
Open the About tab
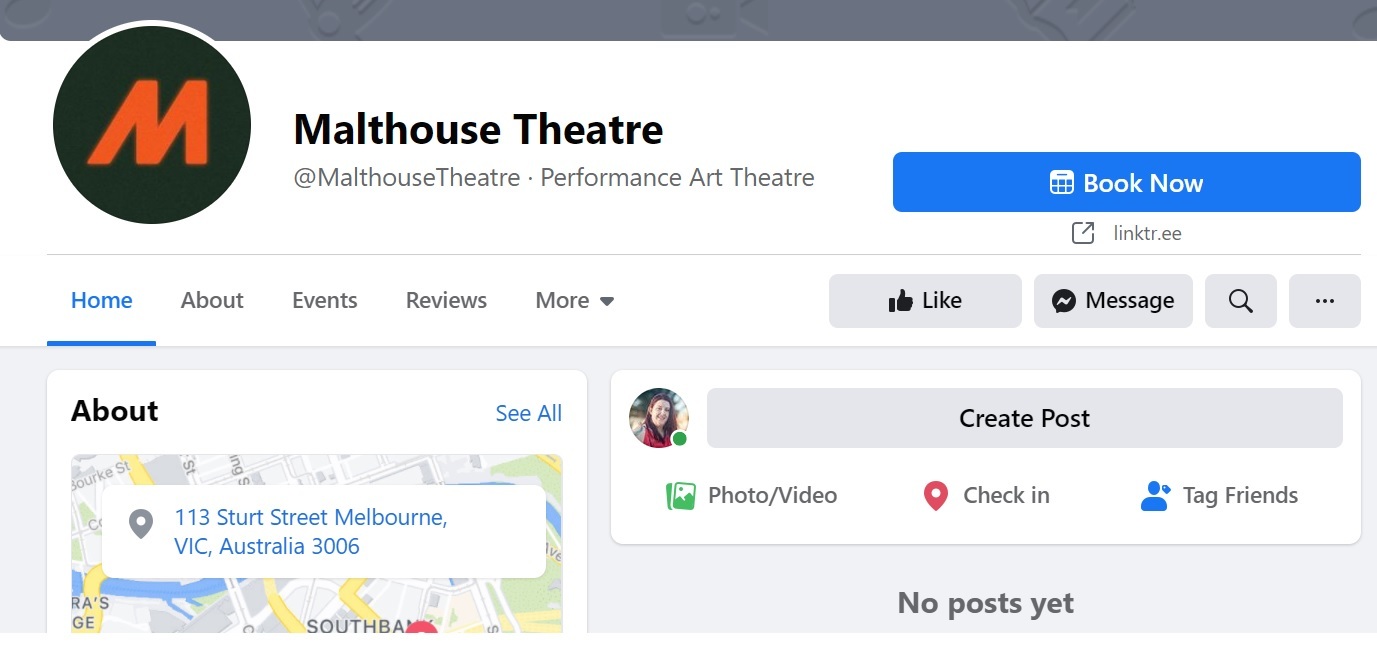pyautogui.click(x=212, y=300)
